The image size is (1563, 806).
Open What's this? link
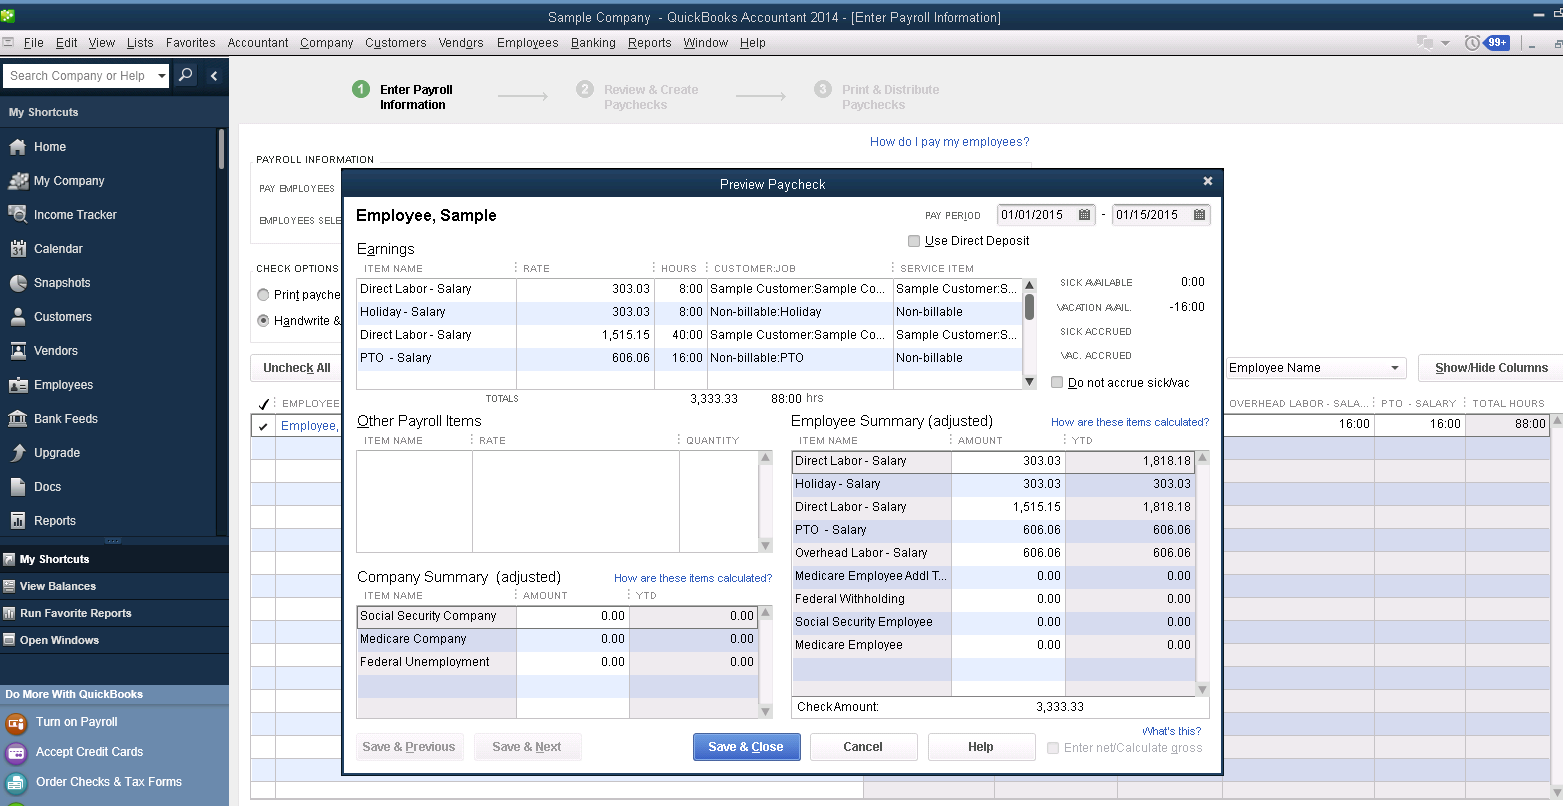click(1171, 731)
